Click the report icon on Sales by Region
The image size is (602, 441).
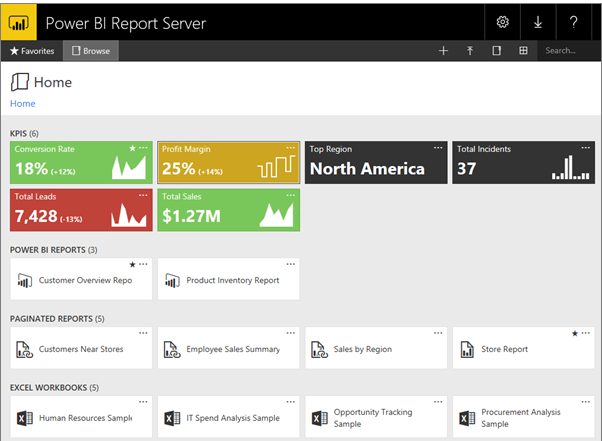(319, 350)
